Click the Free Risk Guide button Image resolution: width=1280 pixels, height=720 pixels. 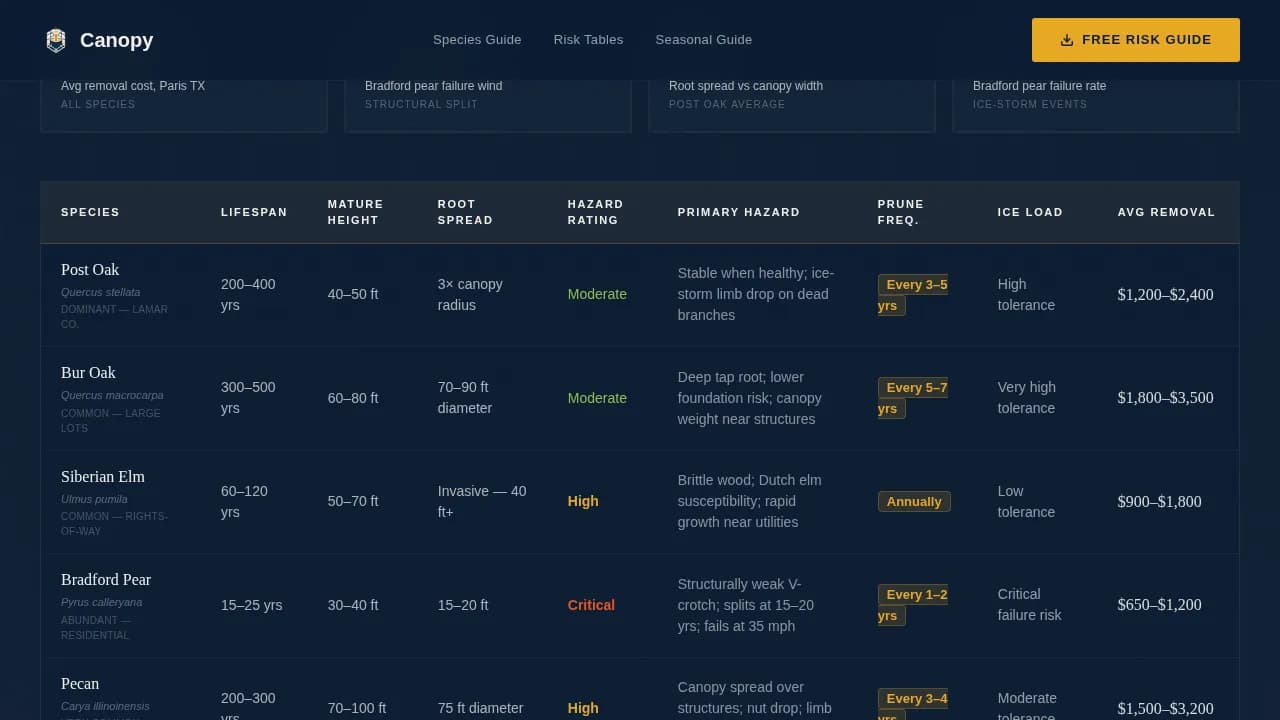[1136, 40]
